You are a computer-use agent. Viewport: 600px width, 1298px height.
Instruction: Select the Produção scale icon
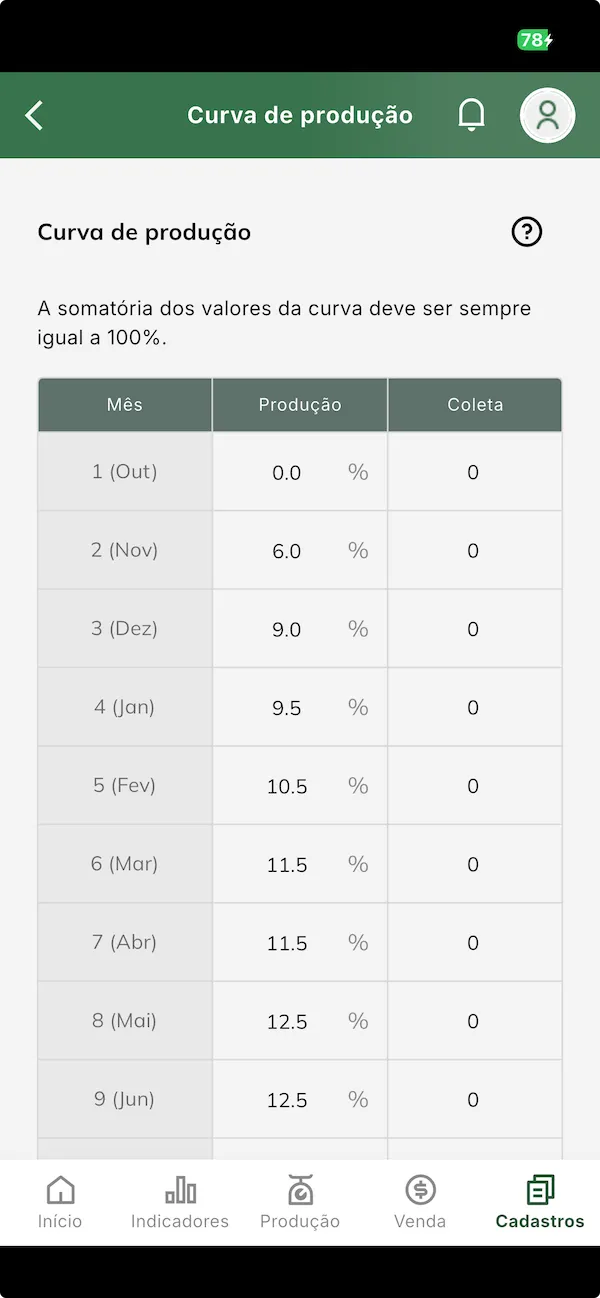tap(300, 1191)
